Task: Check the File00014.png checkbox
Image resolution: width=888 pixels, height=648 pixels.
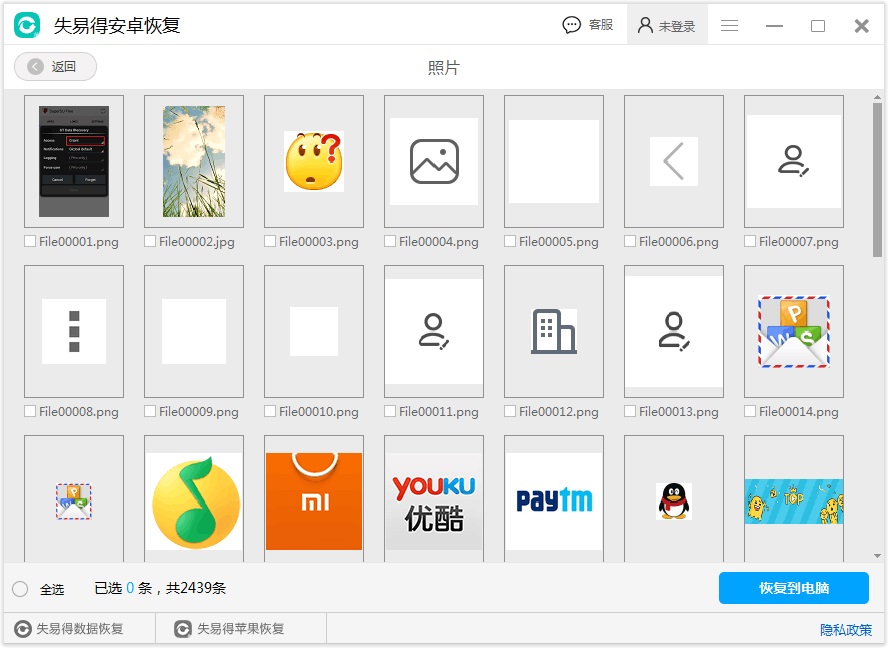Action: 750,411
